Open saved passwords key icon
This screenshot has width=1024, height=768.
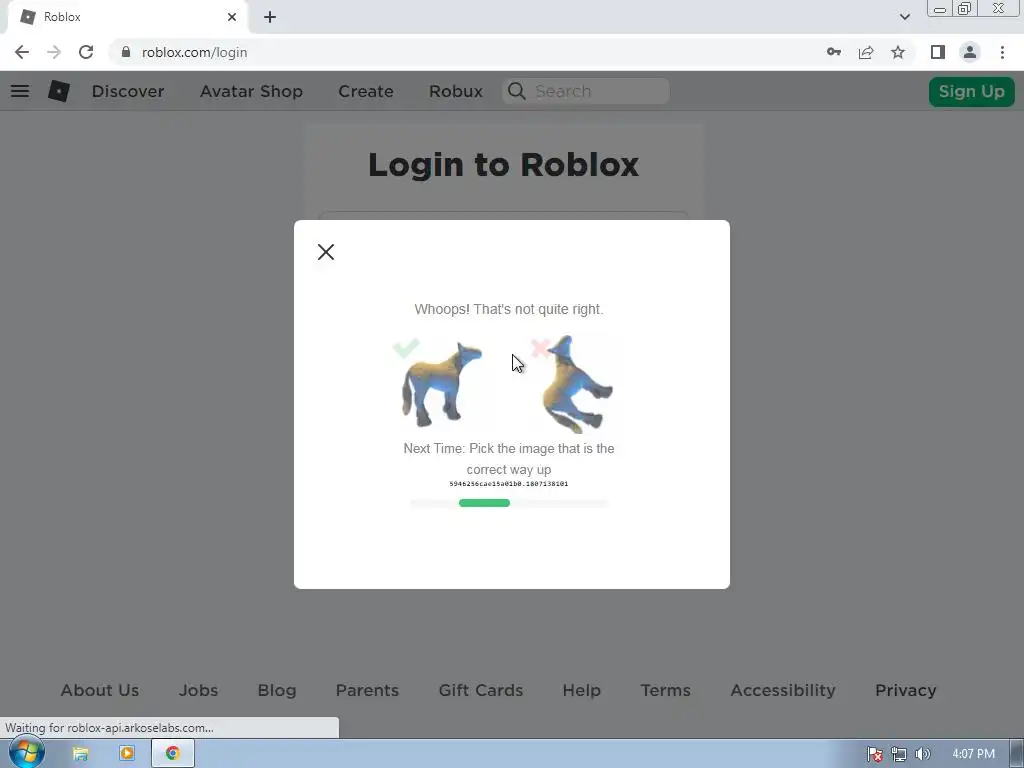[x=834, y=52]
